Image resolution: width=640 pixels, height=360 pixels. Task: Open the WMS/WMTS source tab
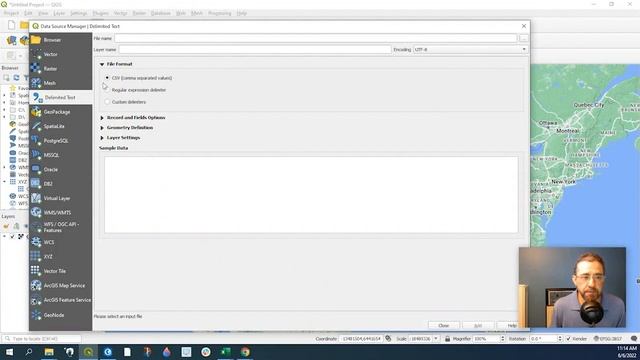pyautogui.click(x=60, y=213)
